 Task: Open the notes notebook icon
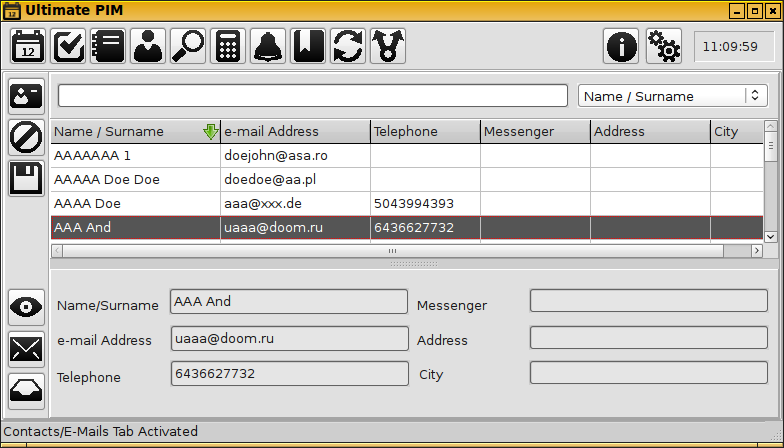[x=108, y=46]
